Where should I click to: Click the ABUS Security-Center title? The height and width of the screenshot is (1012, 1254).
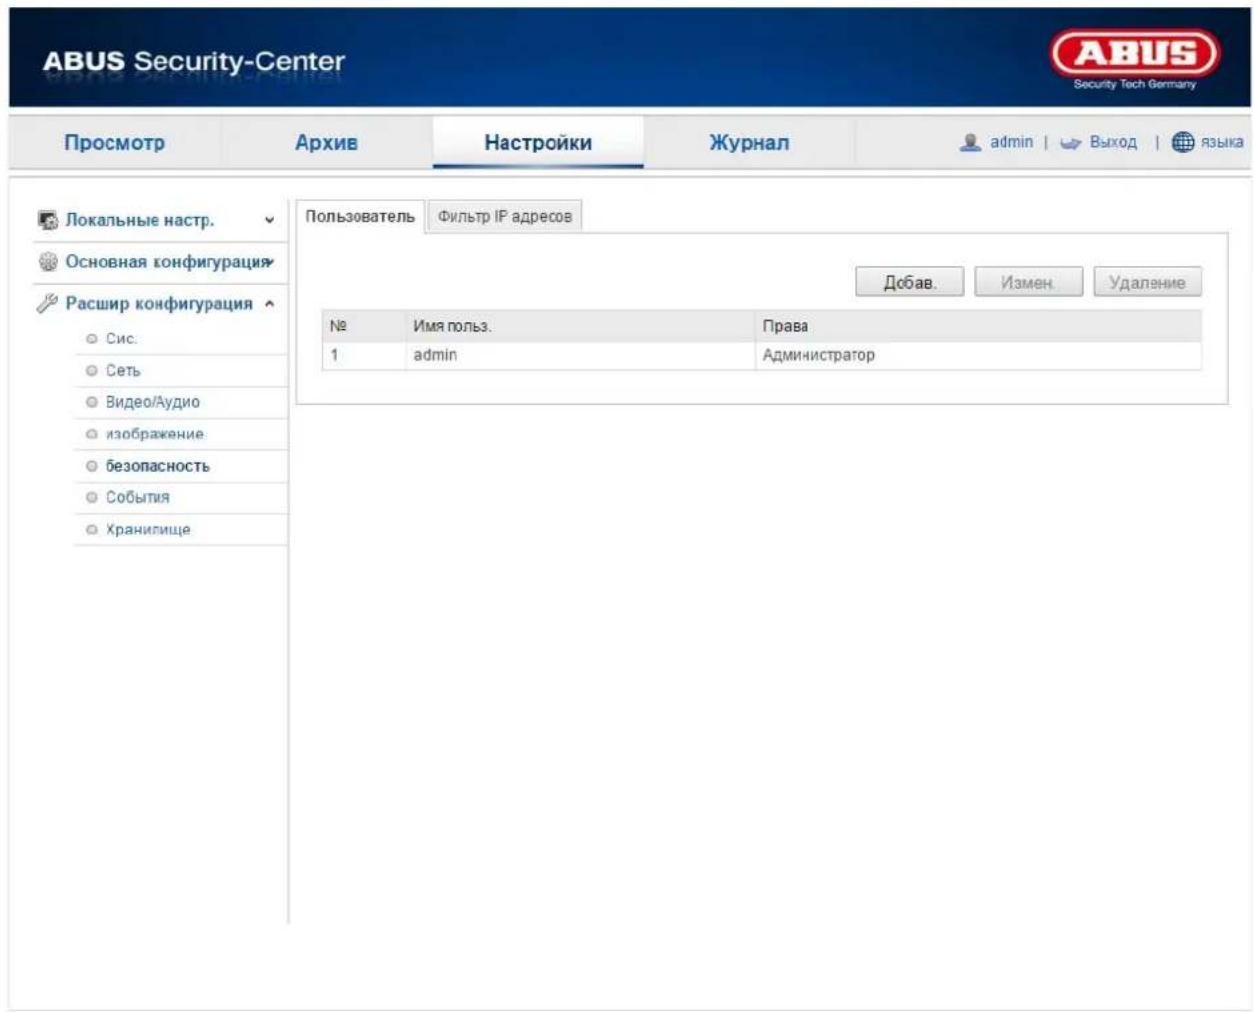click(194, 61)
